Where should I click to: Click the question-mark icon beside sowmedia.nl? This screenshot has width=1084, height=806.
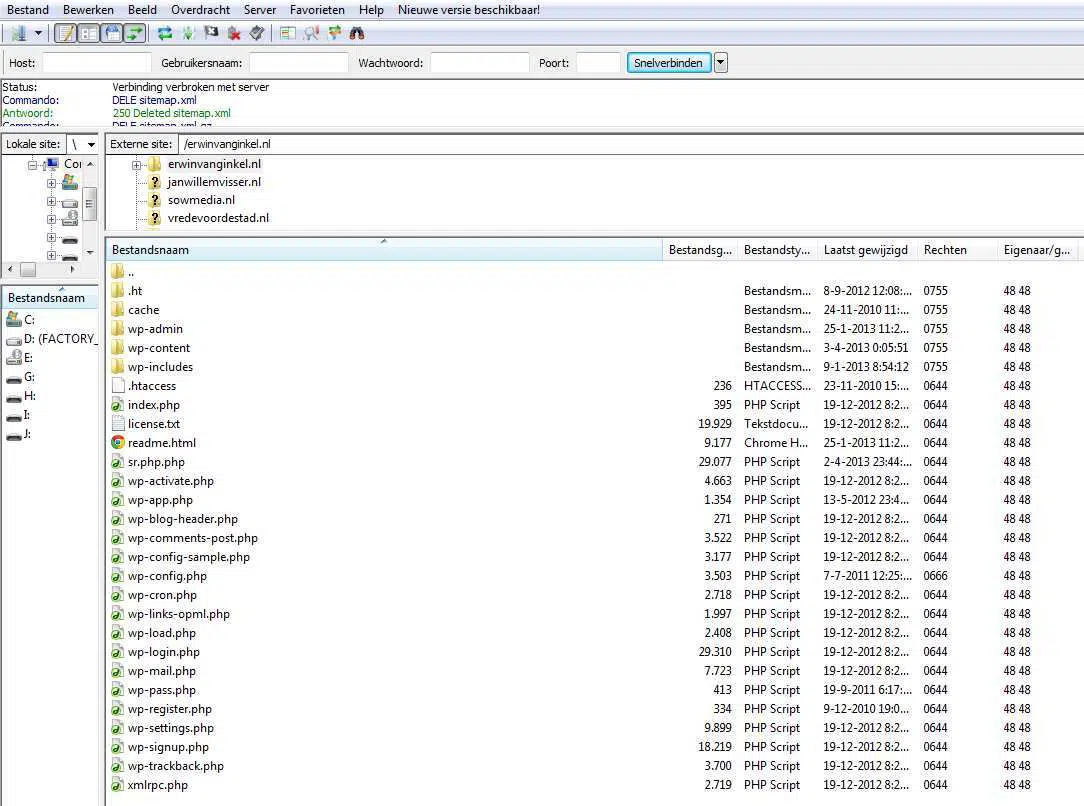[x=155, y=200]
